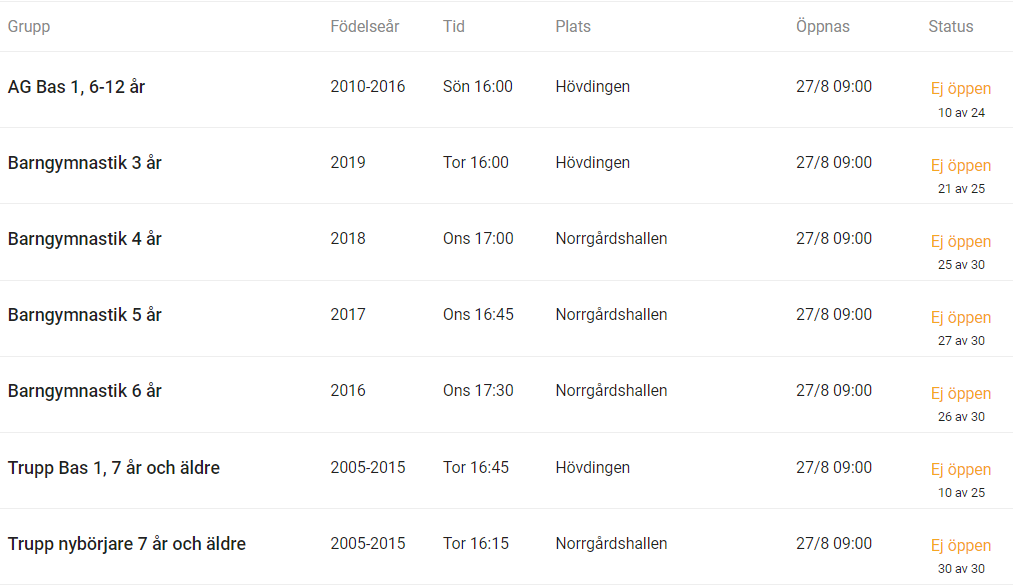Open the Barngymnastik 3 år group
1013x585 pixels.
click(x=85, y=163)
